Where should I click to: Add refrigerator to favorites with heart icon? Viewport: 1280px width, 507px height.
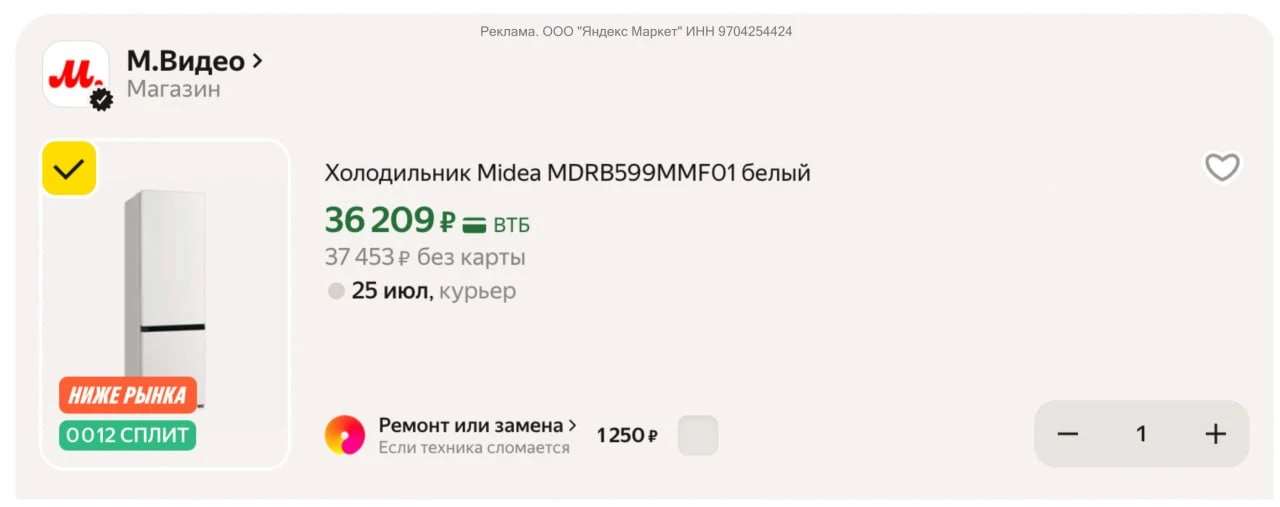(1222, 167)
